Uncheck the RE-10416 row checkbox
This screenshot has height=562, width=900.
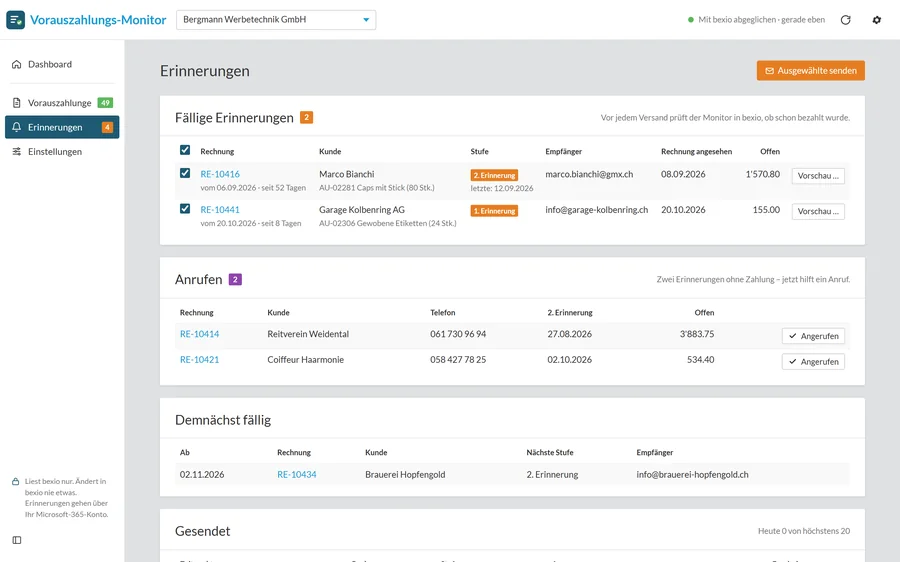pos(185,173)
